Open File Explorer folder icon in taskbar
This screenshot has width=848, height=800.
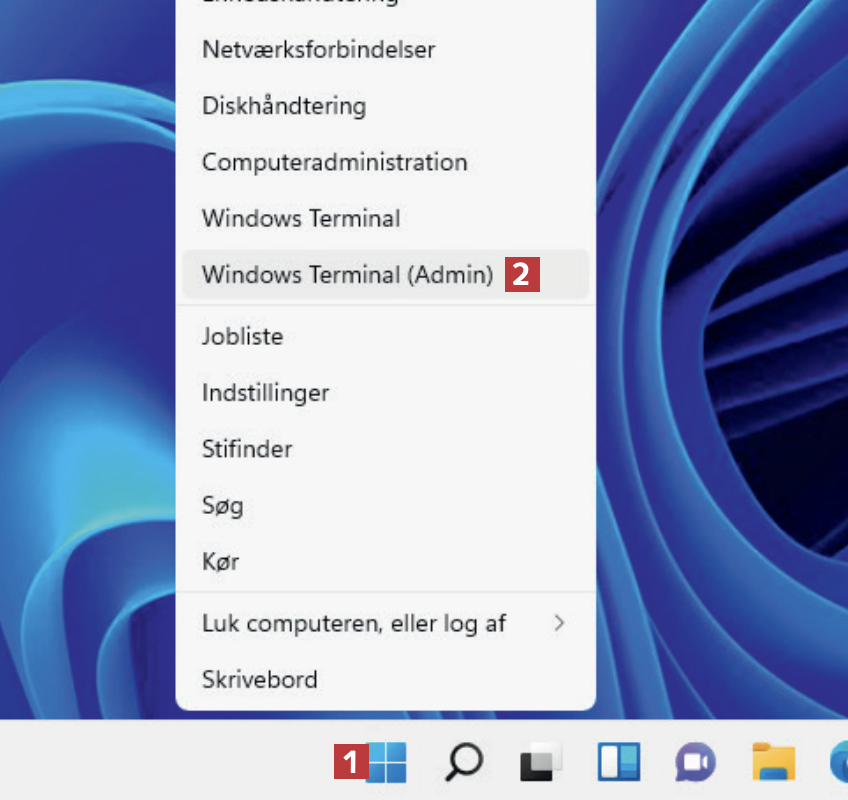coord(773,764)
